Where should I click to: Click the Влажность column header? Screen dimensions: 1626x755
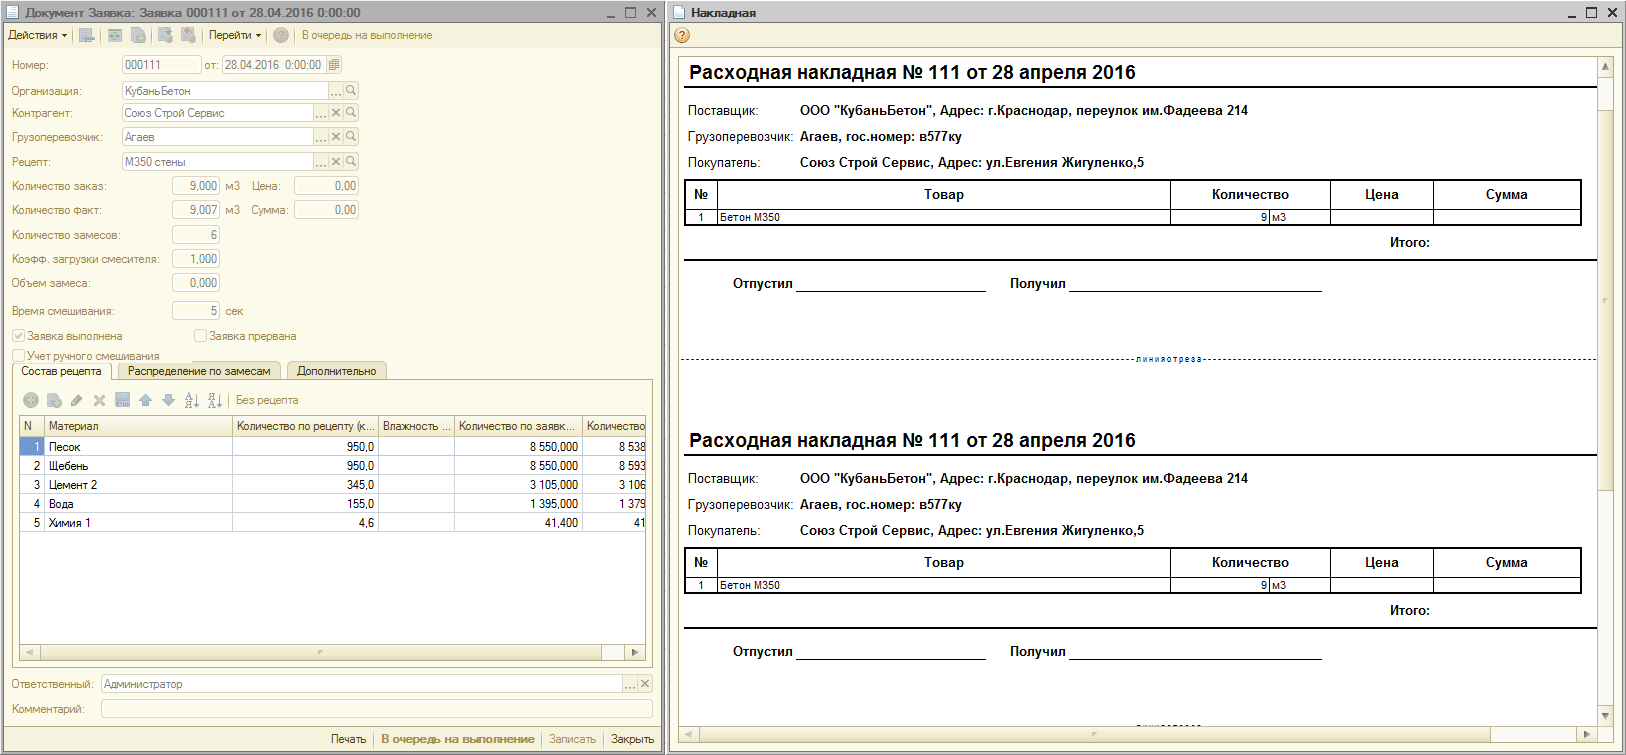(416, 426)
